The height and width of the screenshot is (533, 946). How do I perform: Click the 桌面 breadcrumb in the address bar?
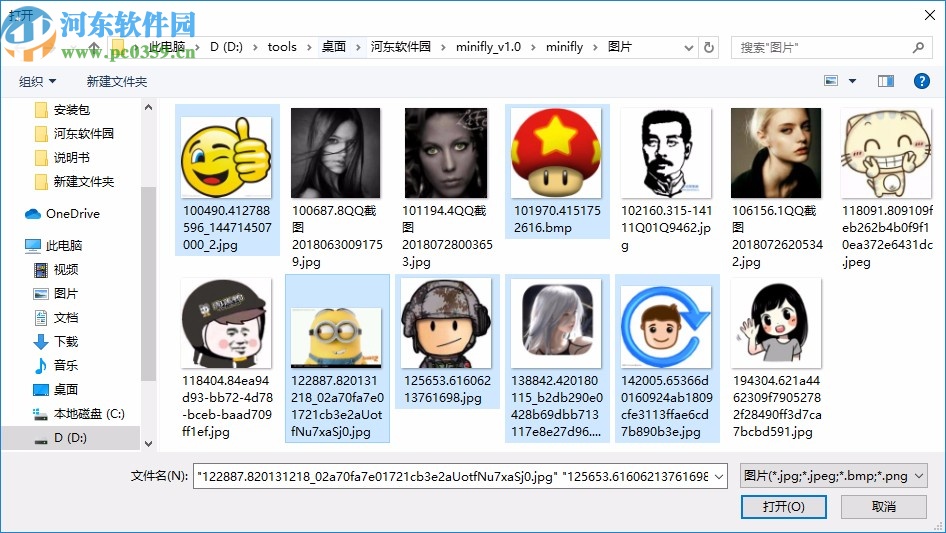click(x=334, y=46)
